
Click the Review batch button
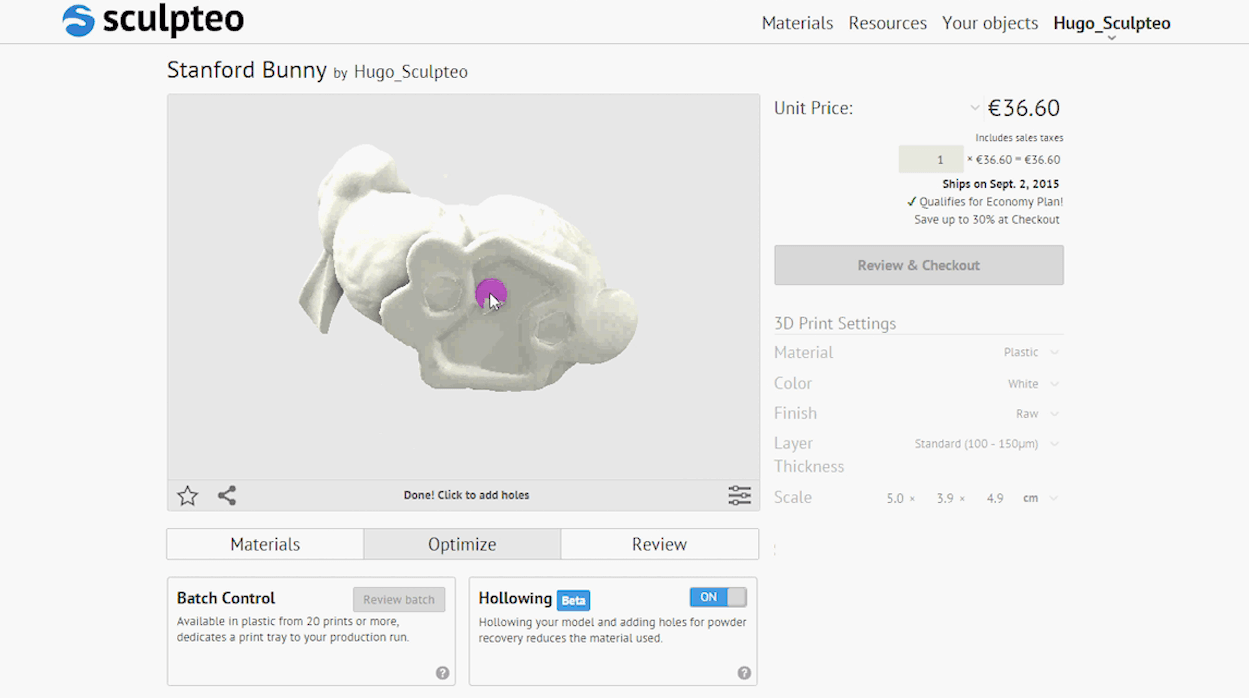tap(398, 599)
